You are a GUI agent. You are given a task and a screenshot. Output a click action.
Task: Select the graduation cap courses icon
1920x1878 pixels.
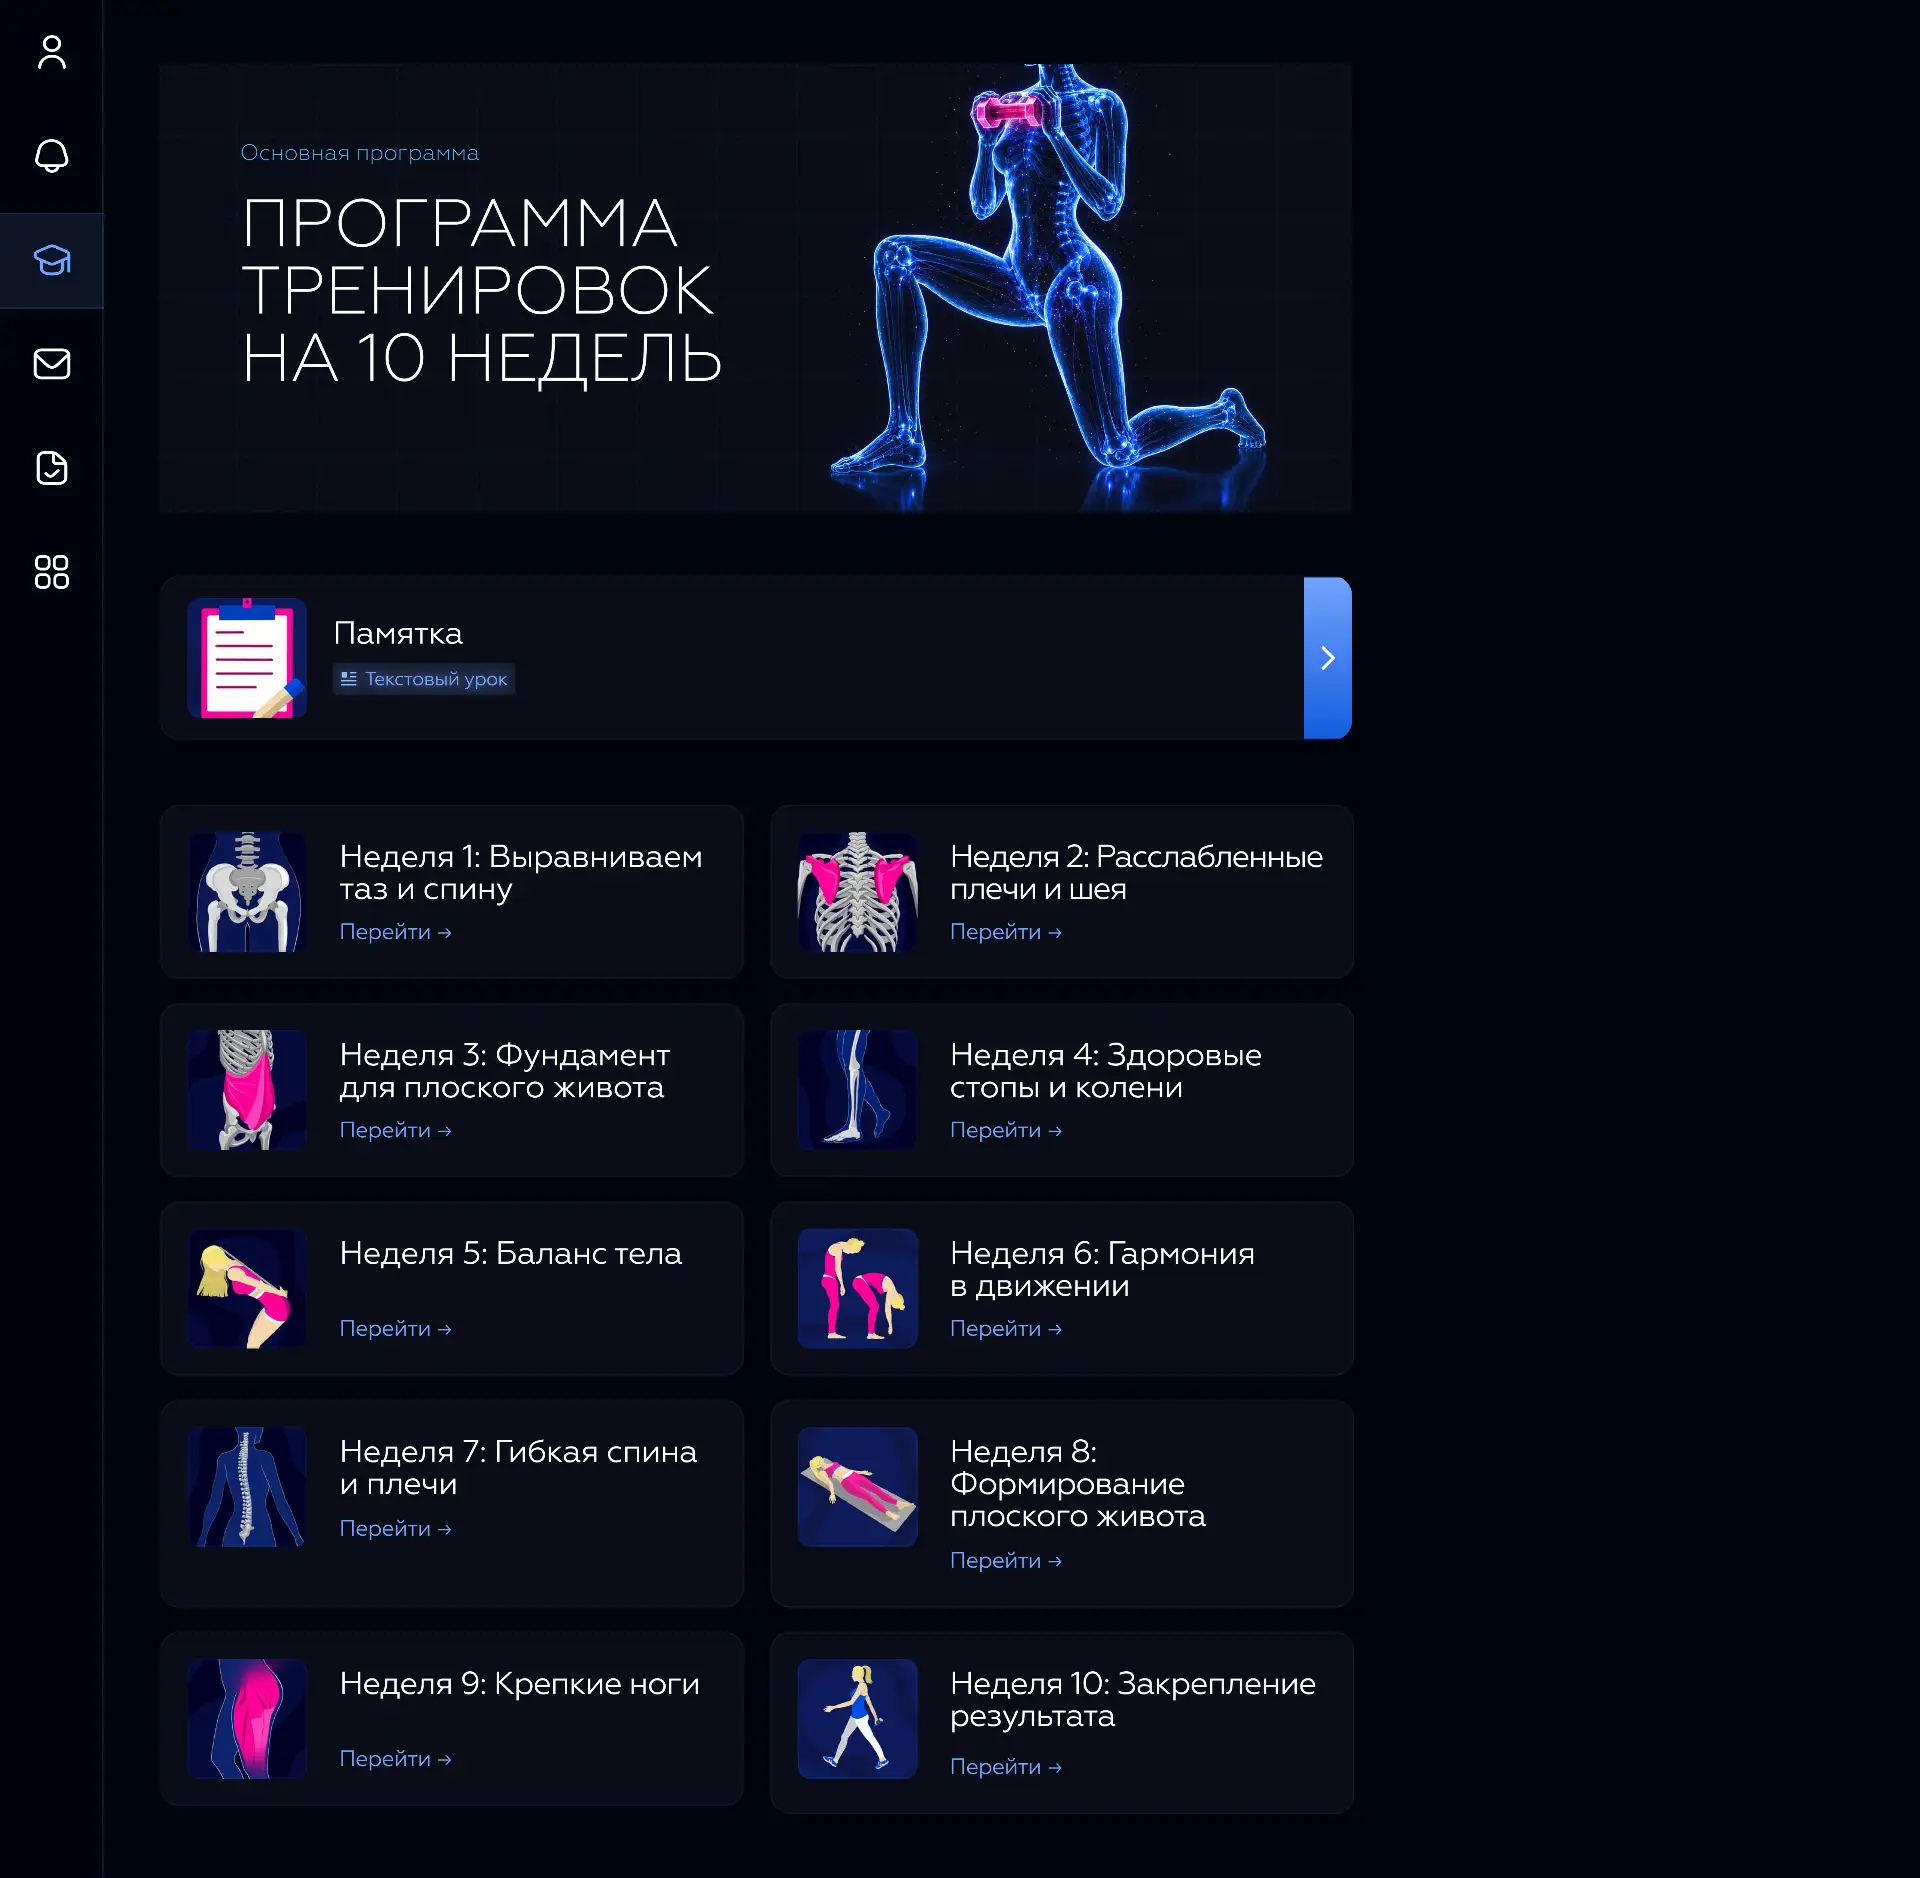click(52, 260)
